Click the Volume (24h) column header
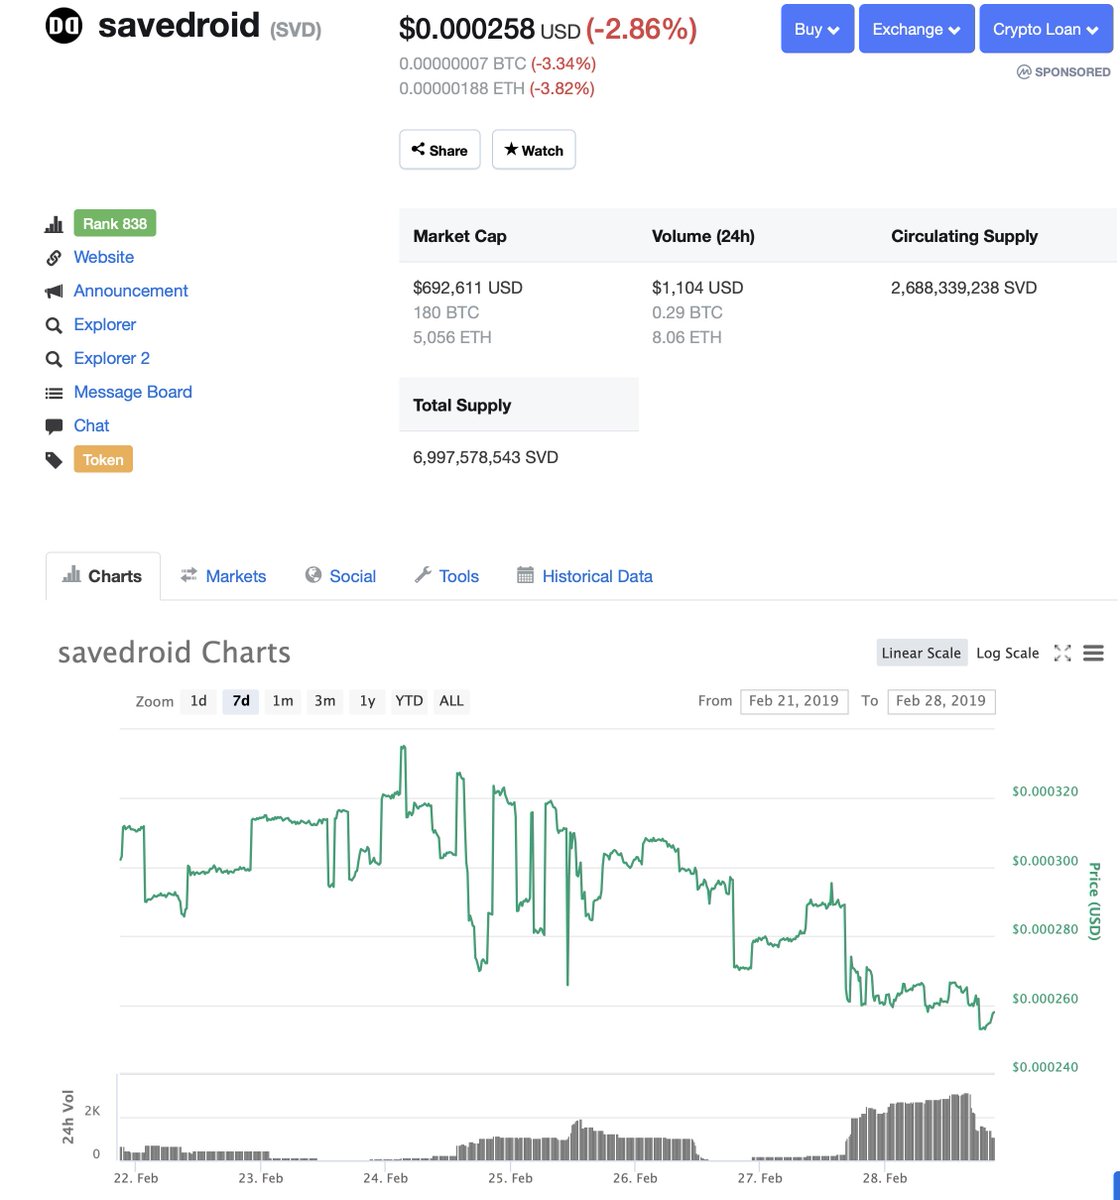The width and height of the screenshot is (1120, 1200). [703, 236]
